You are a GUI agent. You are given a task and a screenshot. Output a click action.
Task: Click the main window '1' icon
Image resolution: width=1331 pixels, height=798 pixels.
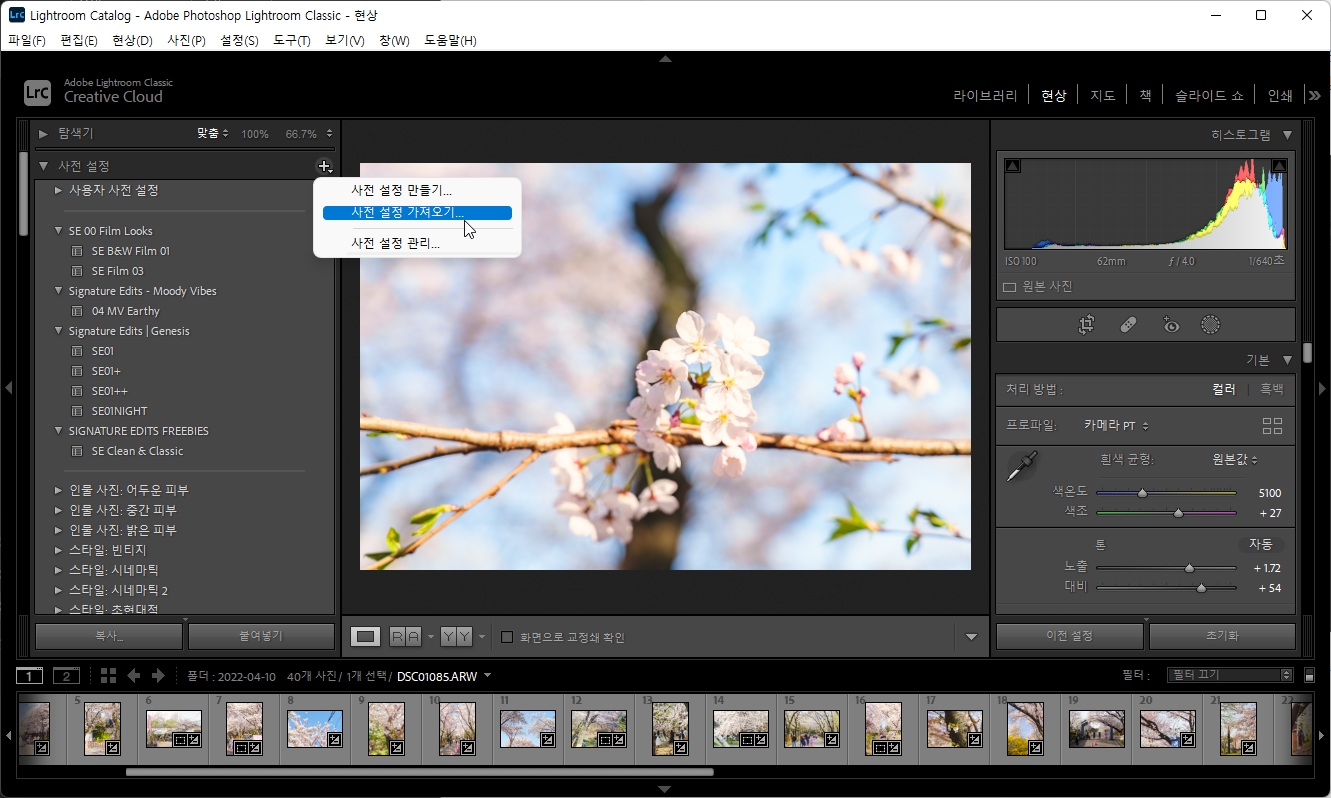tap(30, 676)
